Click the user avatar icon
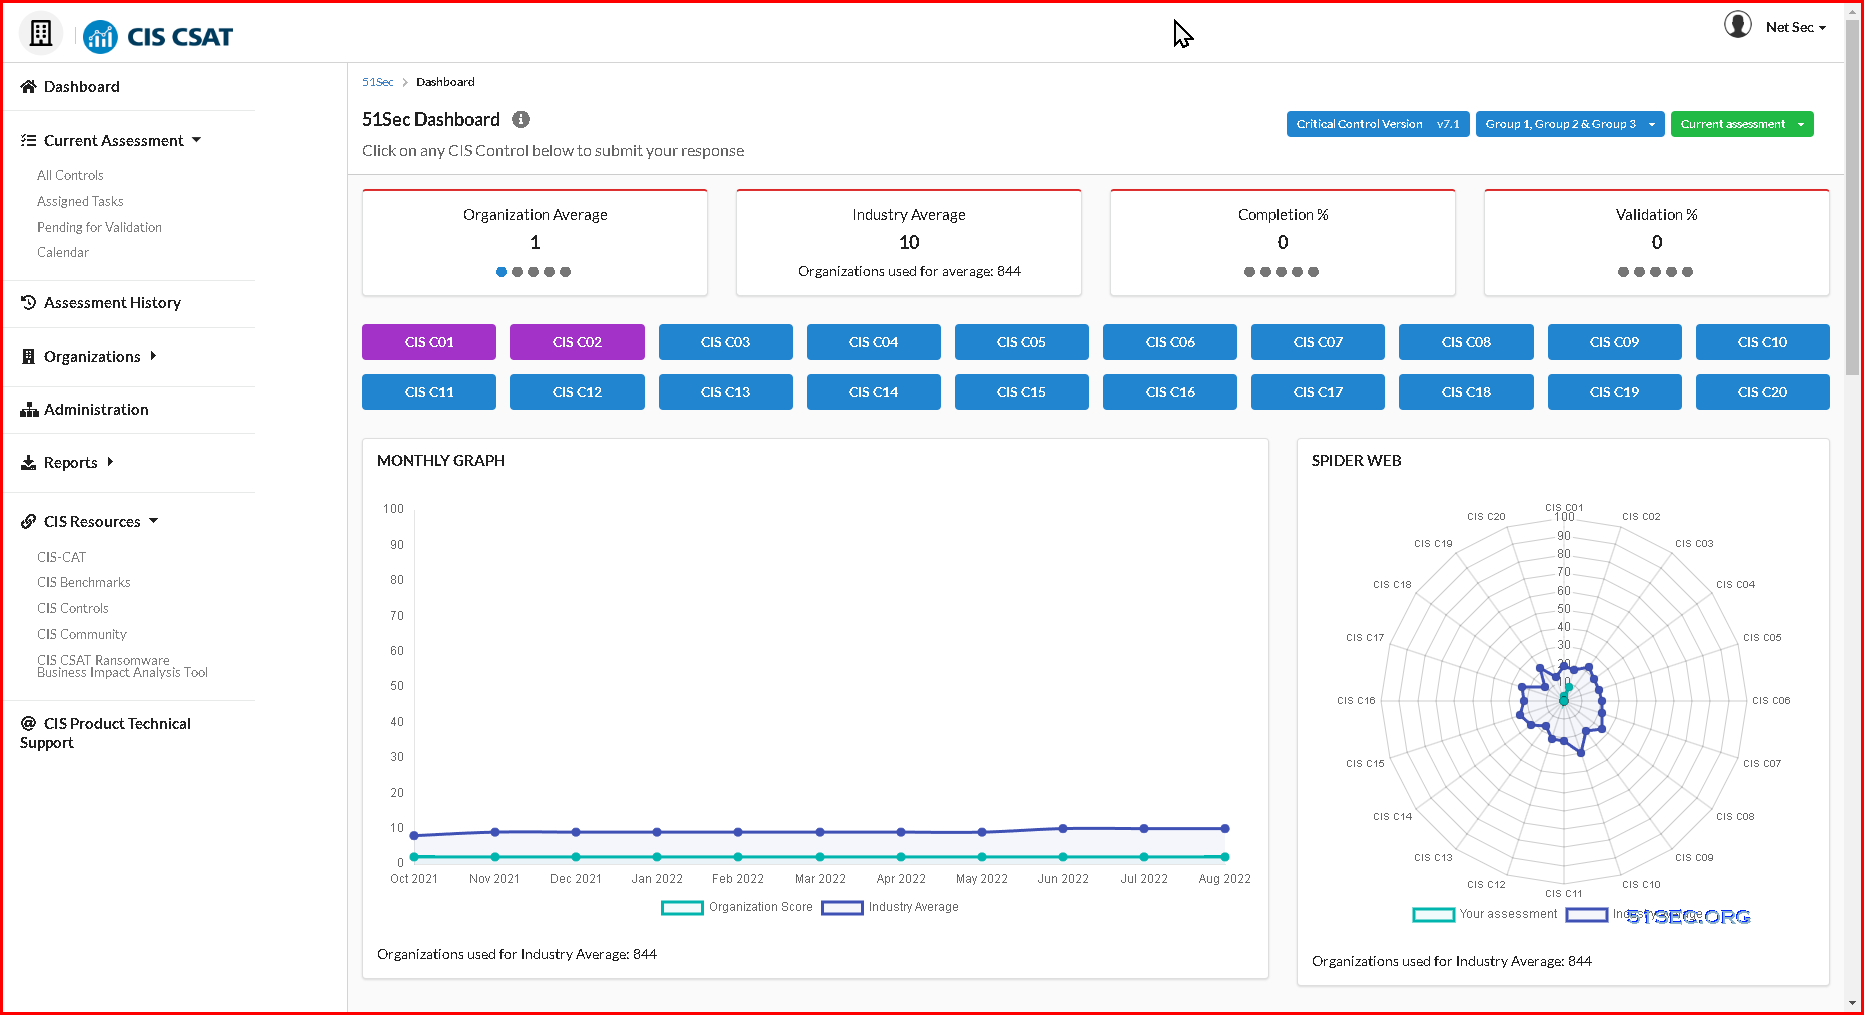Image resolution: width=1864 pixels, height=1015 pixels. point(1738,25)
